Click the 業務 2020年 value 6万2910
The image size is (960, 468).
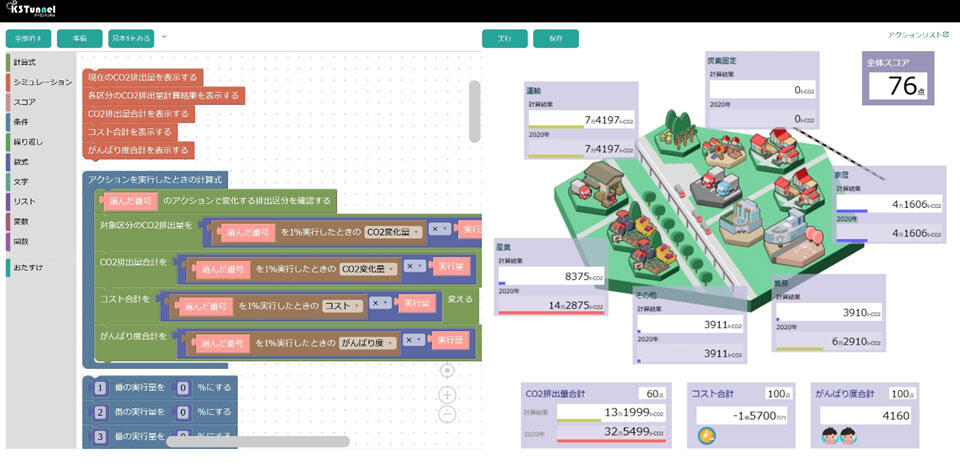point(828,341)
